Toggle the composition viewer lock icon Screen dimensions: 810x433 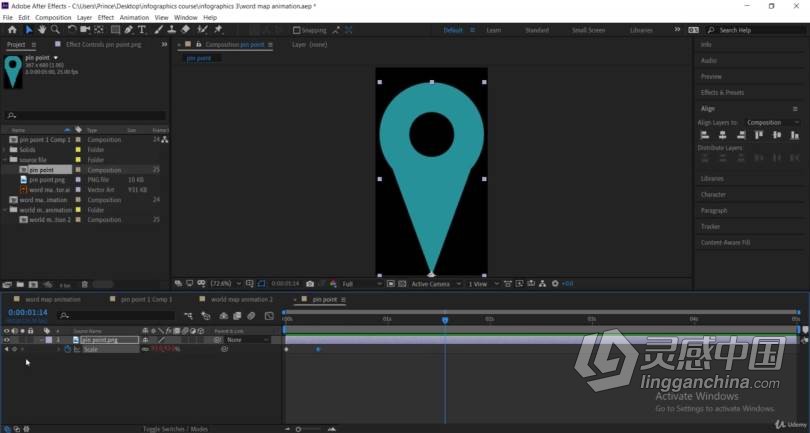click(198, 44)
